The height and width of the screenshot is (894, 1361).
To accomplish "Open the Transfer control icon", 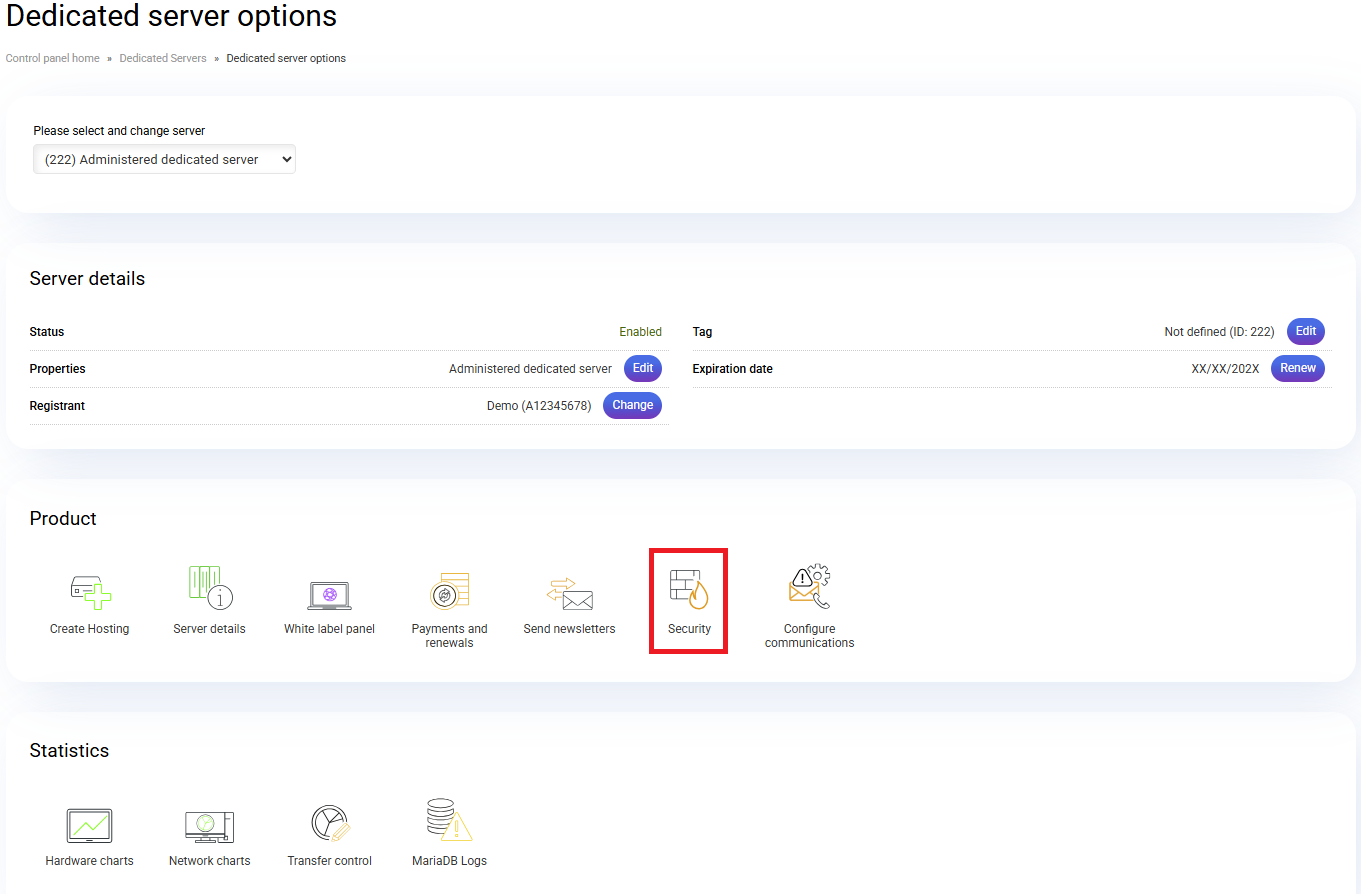I will pos(329,824).
